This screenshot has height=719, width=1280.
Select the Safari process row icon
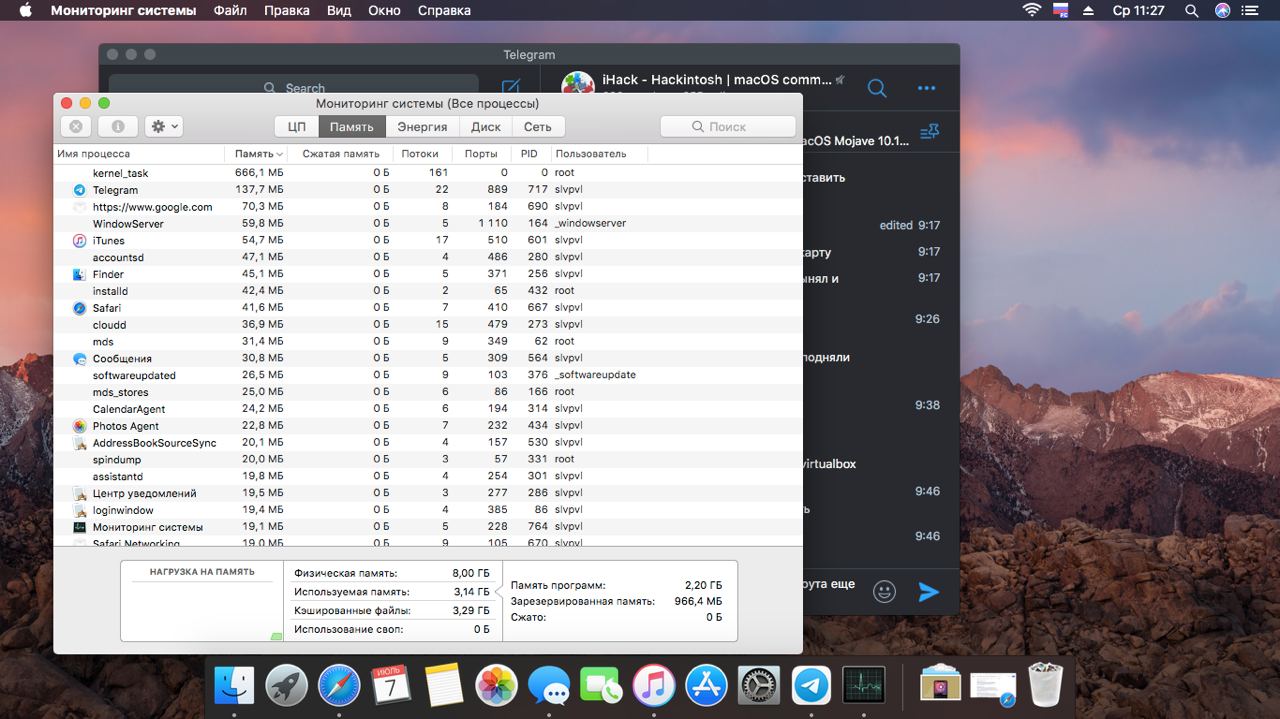click(x=80, y=308)
